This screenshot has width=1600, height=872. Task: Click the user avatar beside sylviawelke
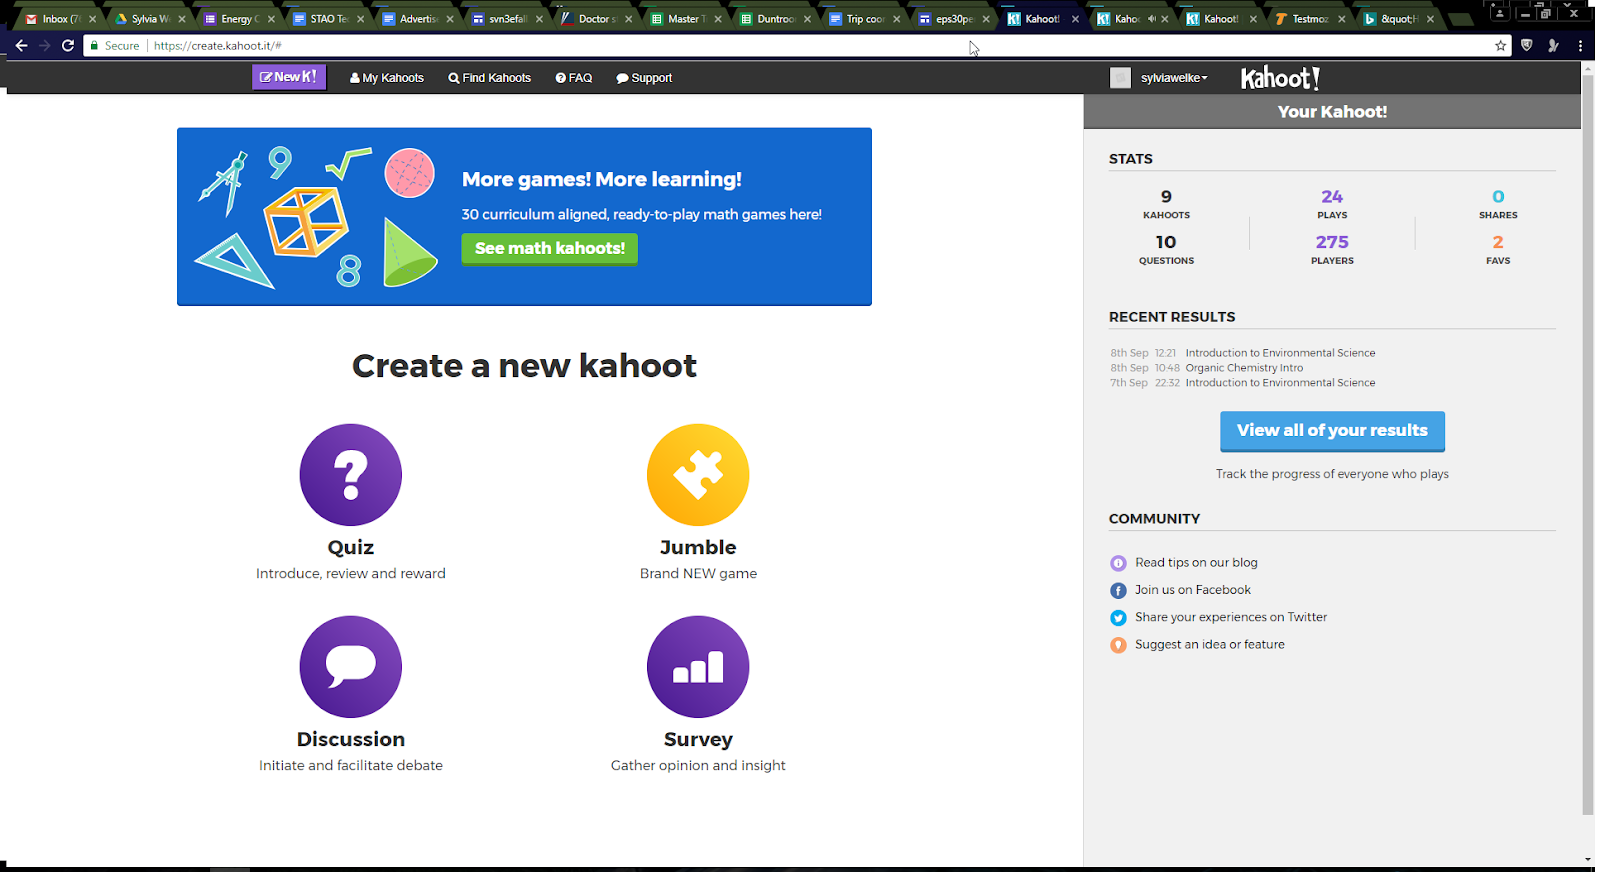tap(1120, 78)
